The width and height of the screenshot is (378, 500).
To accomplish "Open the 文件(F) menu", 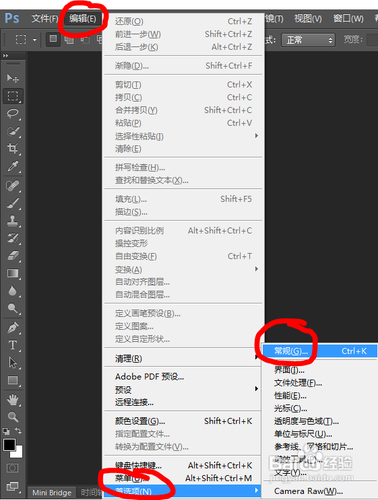I will click(x=44, y=18).
